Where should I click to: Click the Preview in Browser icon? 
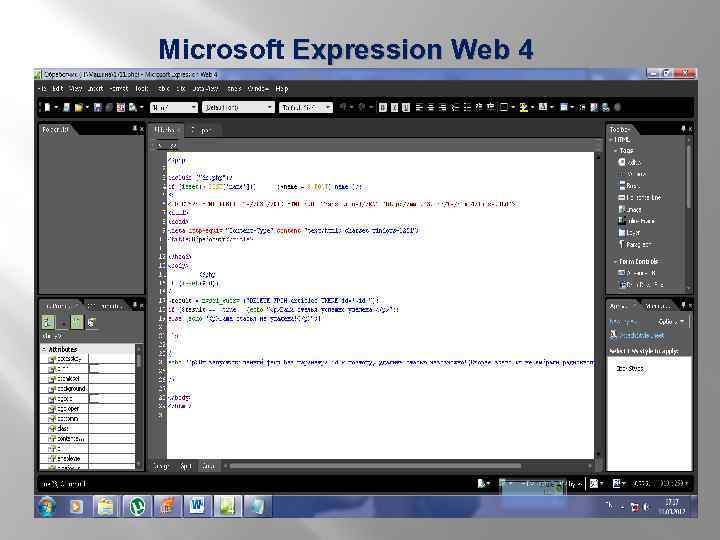(x=133, y=107)
